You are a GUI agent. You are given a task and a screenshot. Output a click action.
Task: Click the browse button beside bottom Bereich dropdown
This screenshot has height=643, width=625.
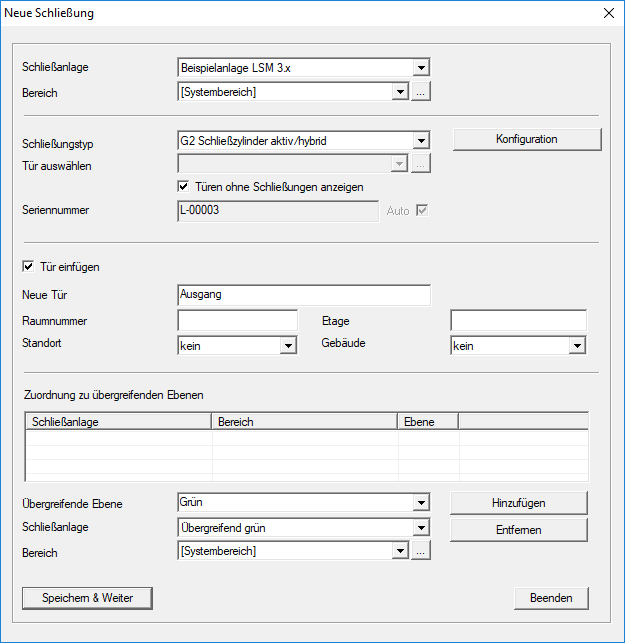click(421, 551)
